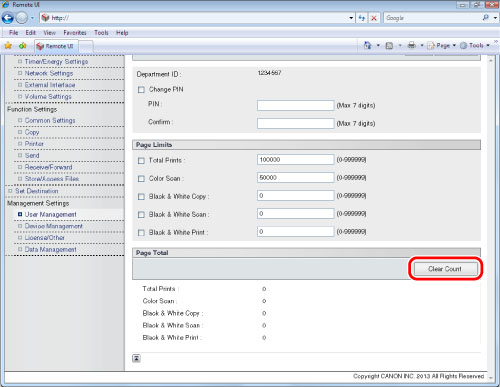Click the Clear Count button

(x=445, y=269)
